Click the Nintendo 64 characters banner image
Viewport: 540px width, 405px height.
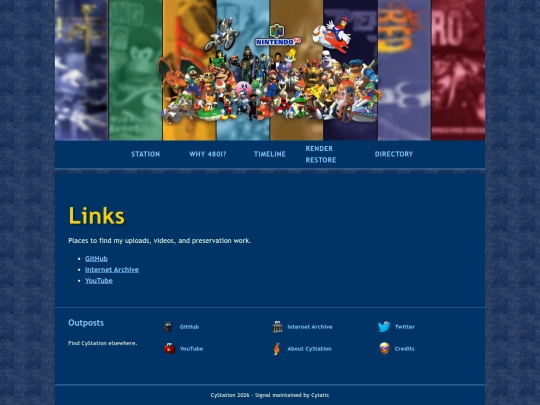click(x=270, y=70)
